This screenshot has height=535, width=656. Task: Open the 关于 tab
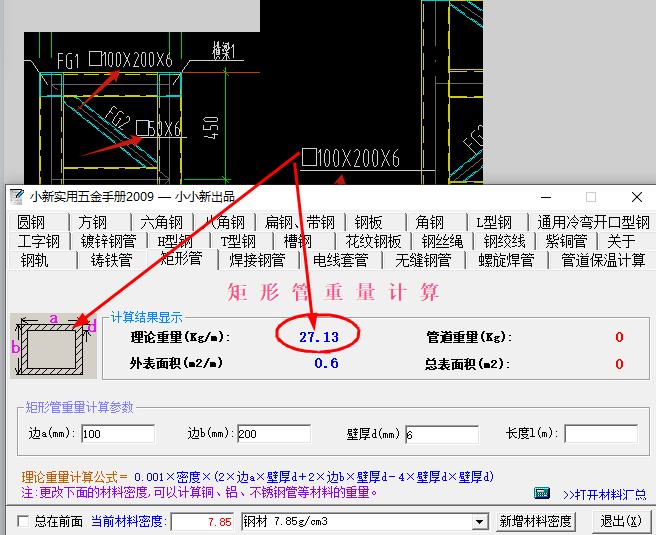(625, 241)
